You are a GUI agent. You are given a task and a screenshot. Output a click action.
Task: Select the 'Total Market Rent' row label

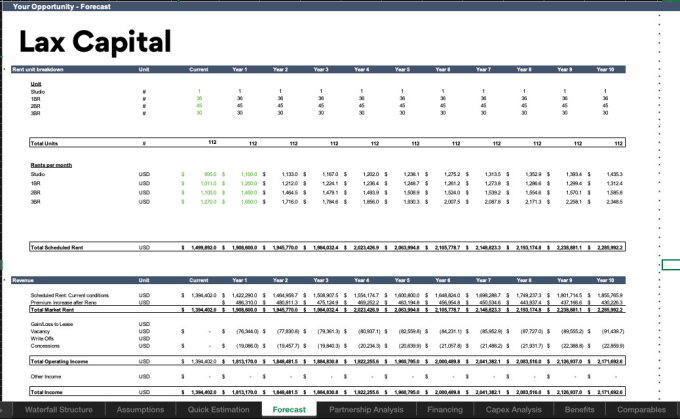coord(52,310)
